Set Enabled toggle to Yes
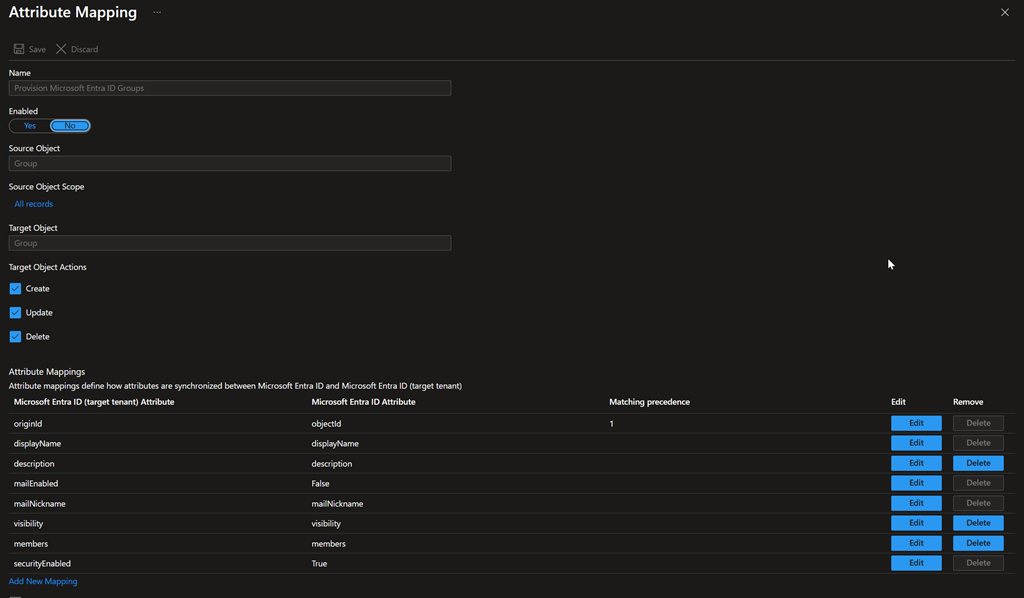 [x=30, y=126]
